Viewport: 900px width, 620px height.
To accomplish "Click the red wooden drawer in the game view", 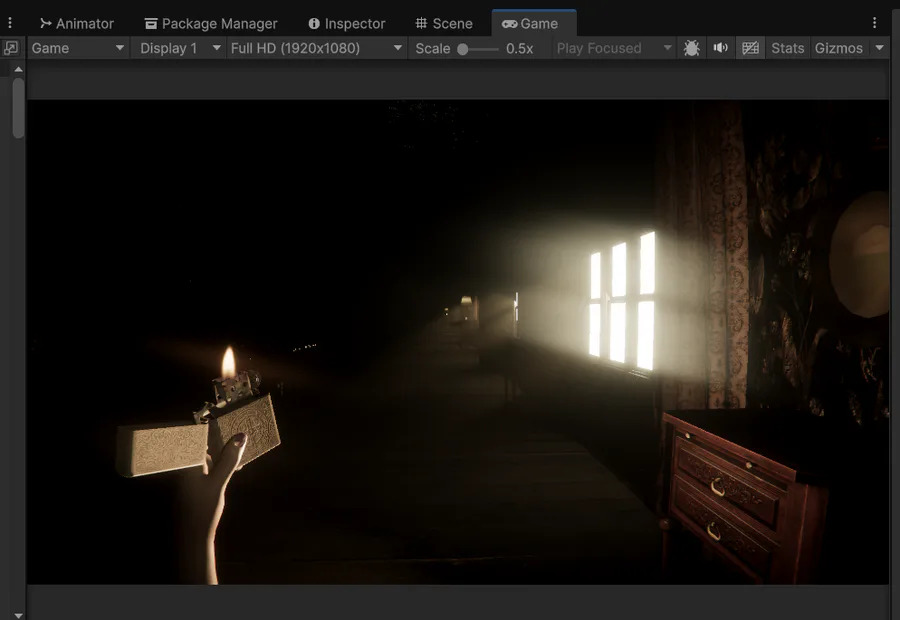I will (745, 495).
